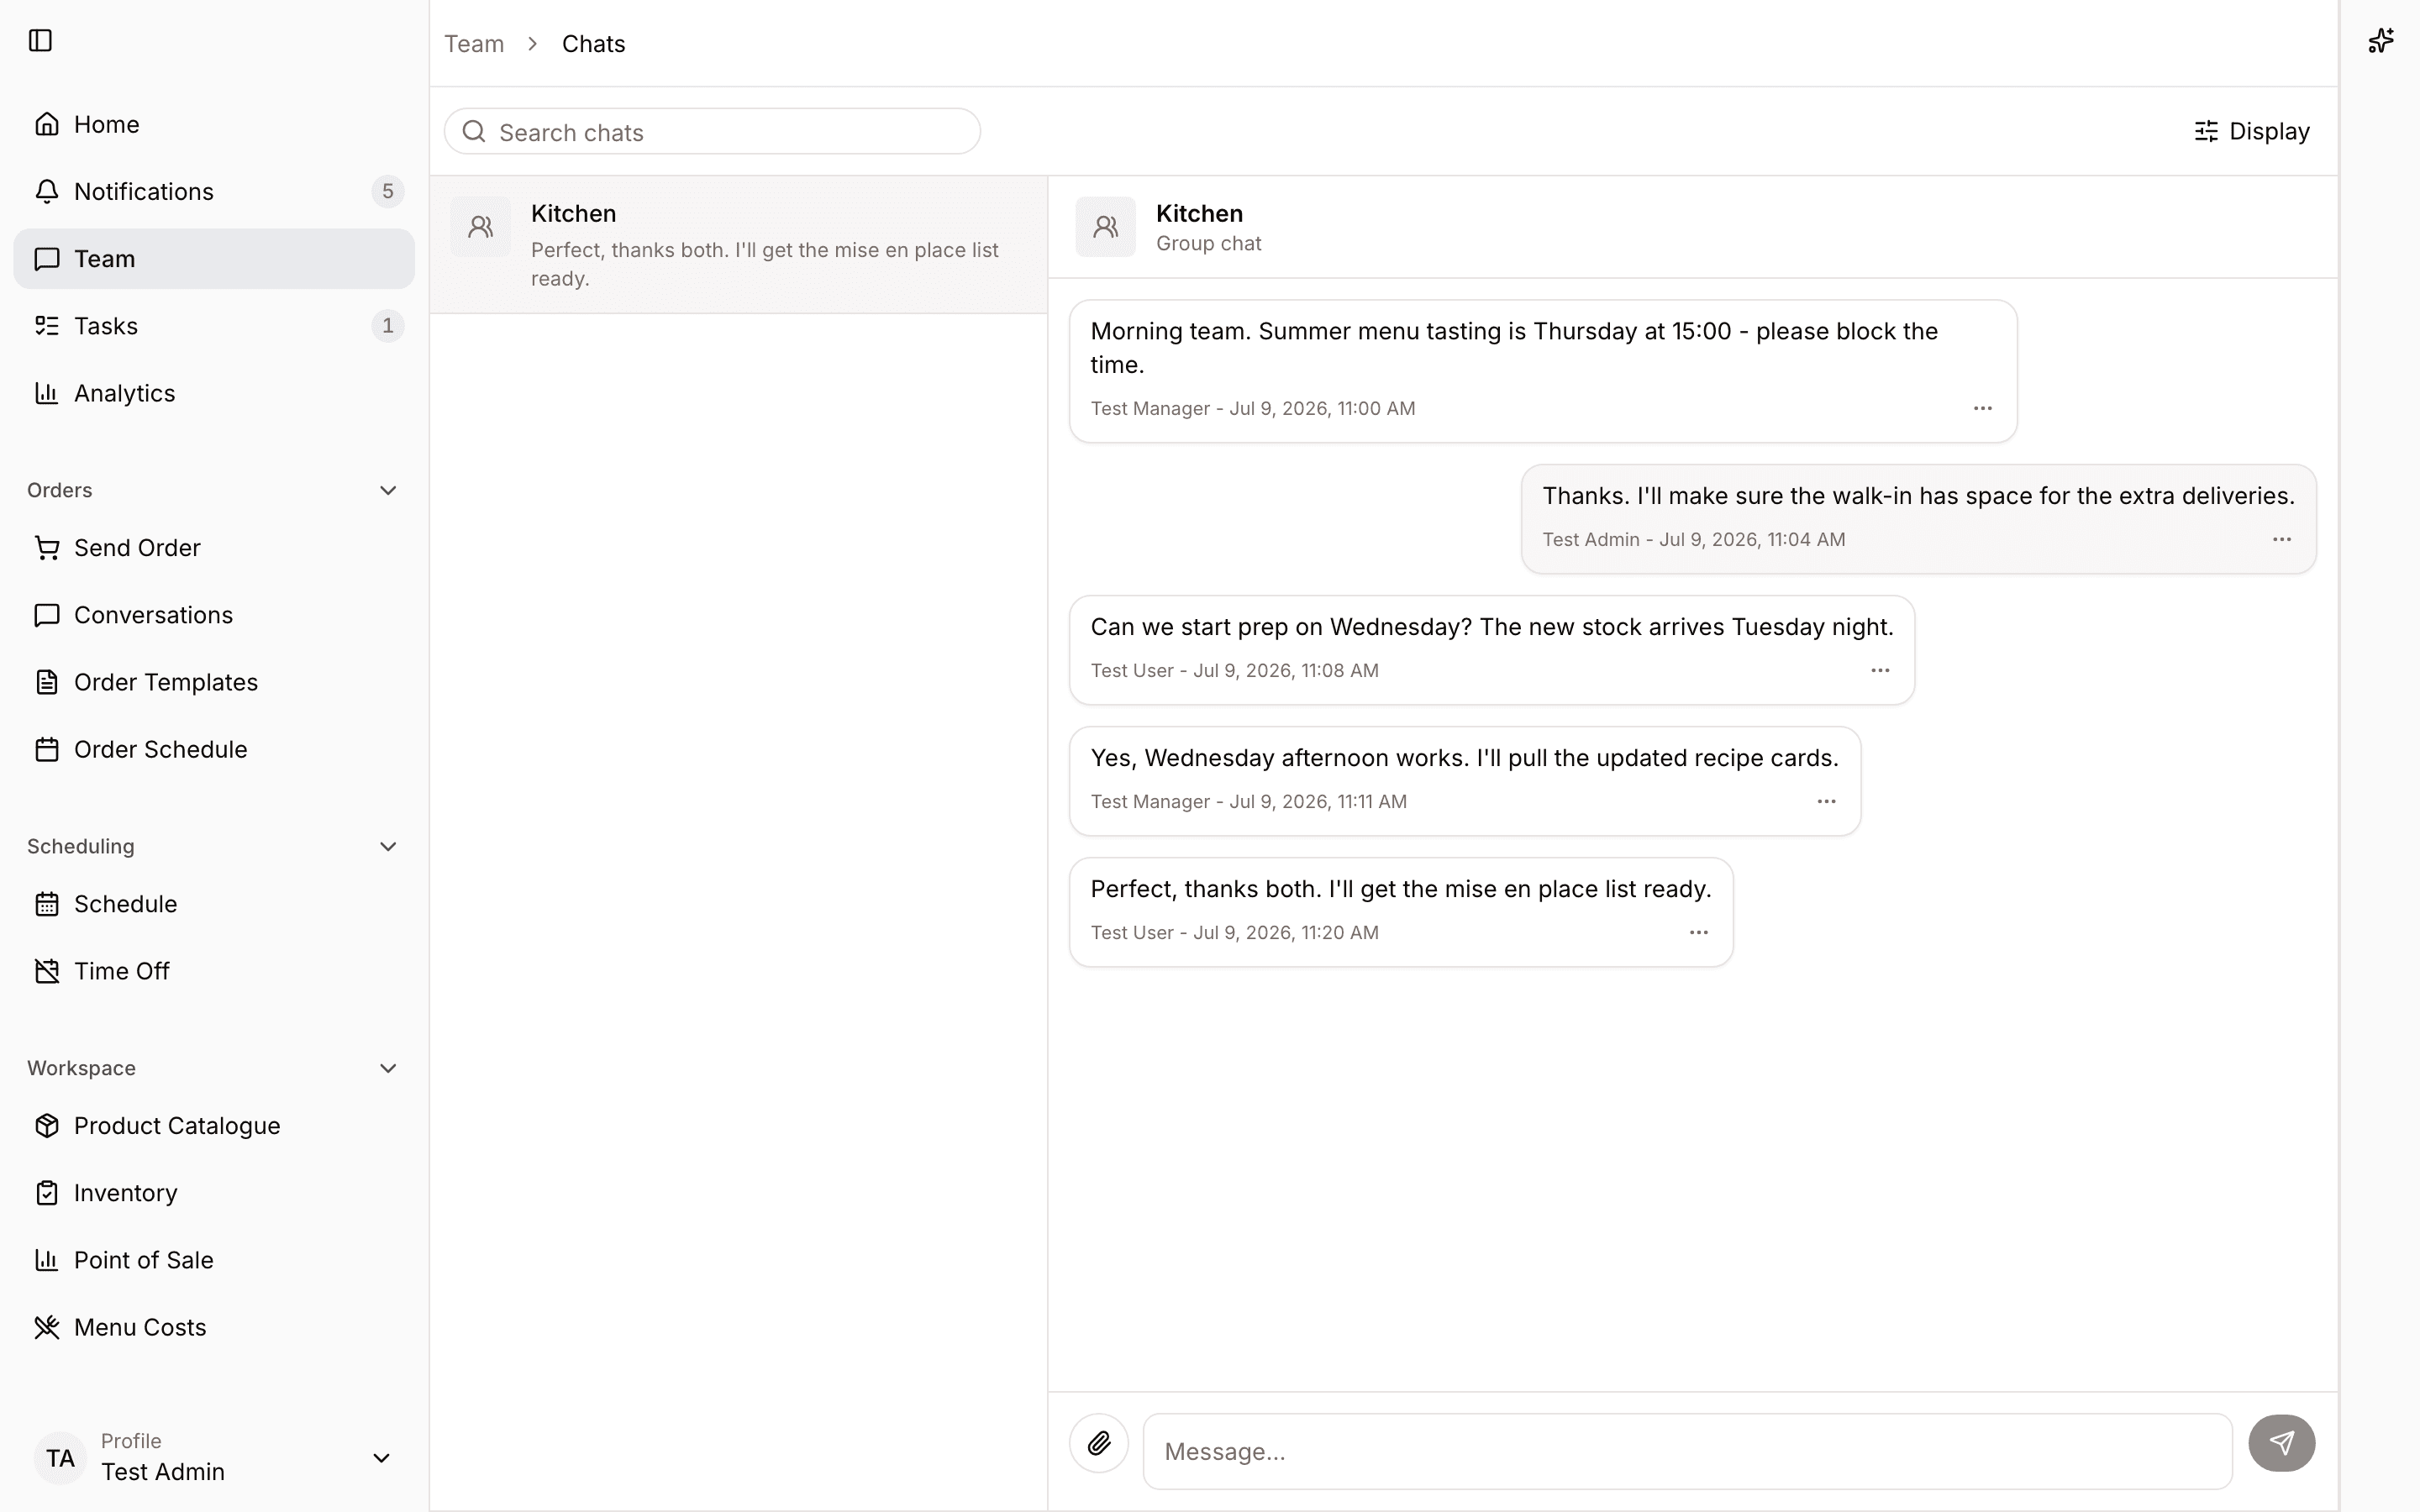The width and height of the screenshot is (2420, 1512).
Task: Expand the Test Admin profile menu
Action: tap(381, 1458)
